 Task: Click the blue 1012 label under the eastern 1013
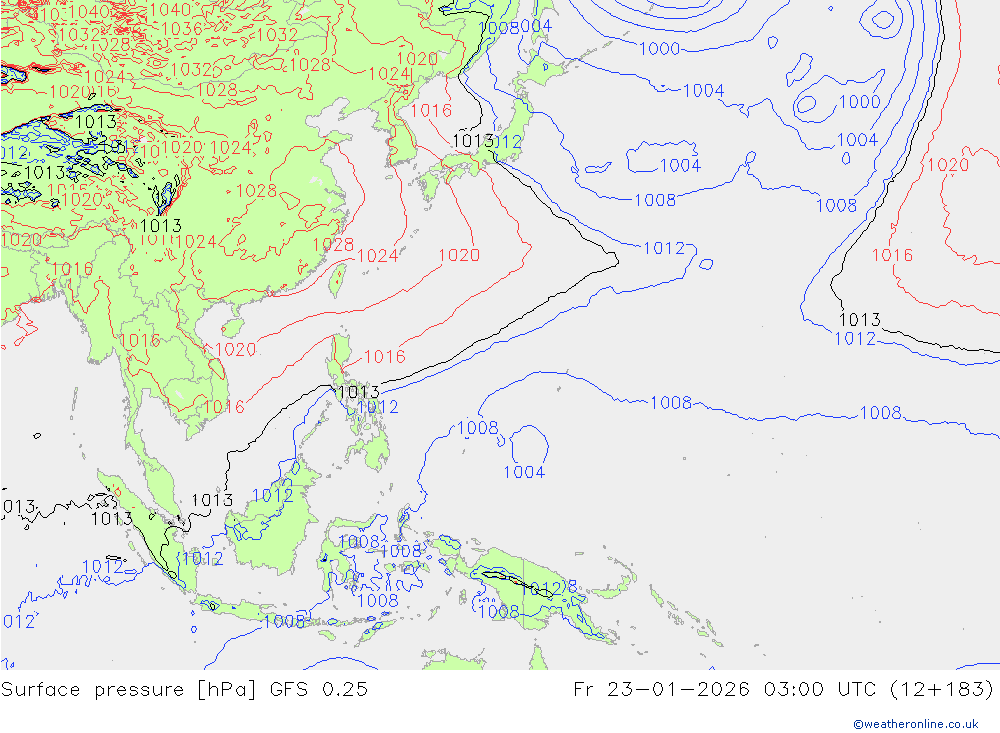tap(855, 339)
